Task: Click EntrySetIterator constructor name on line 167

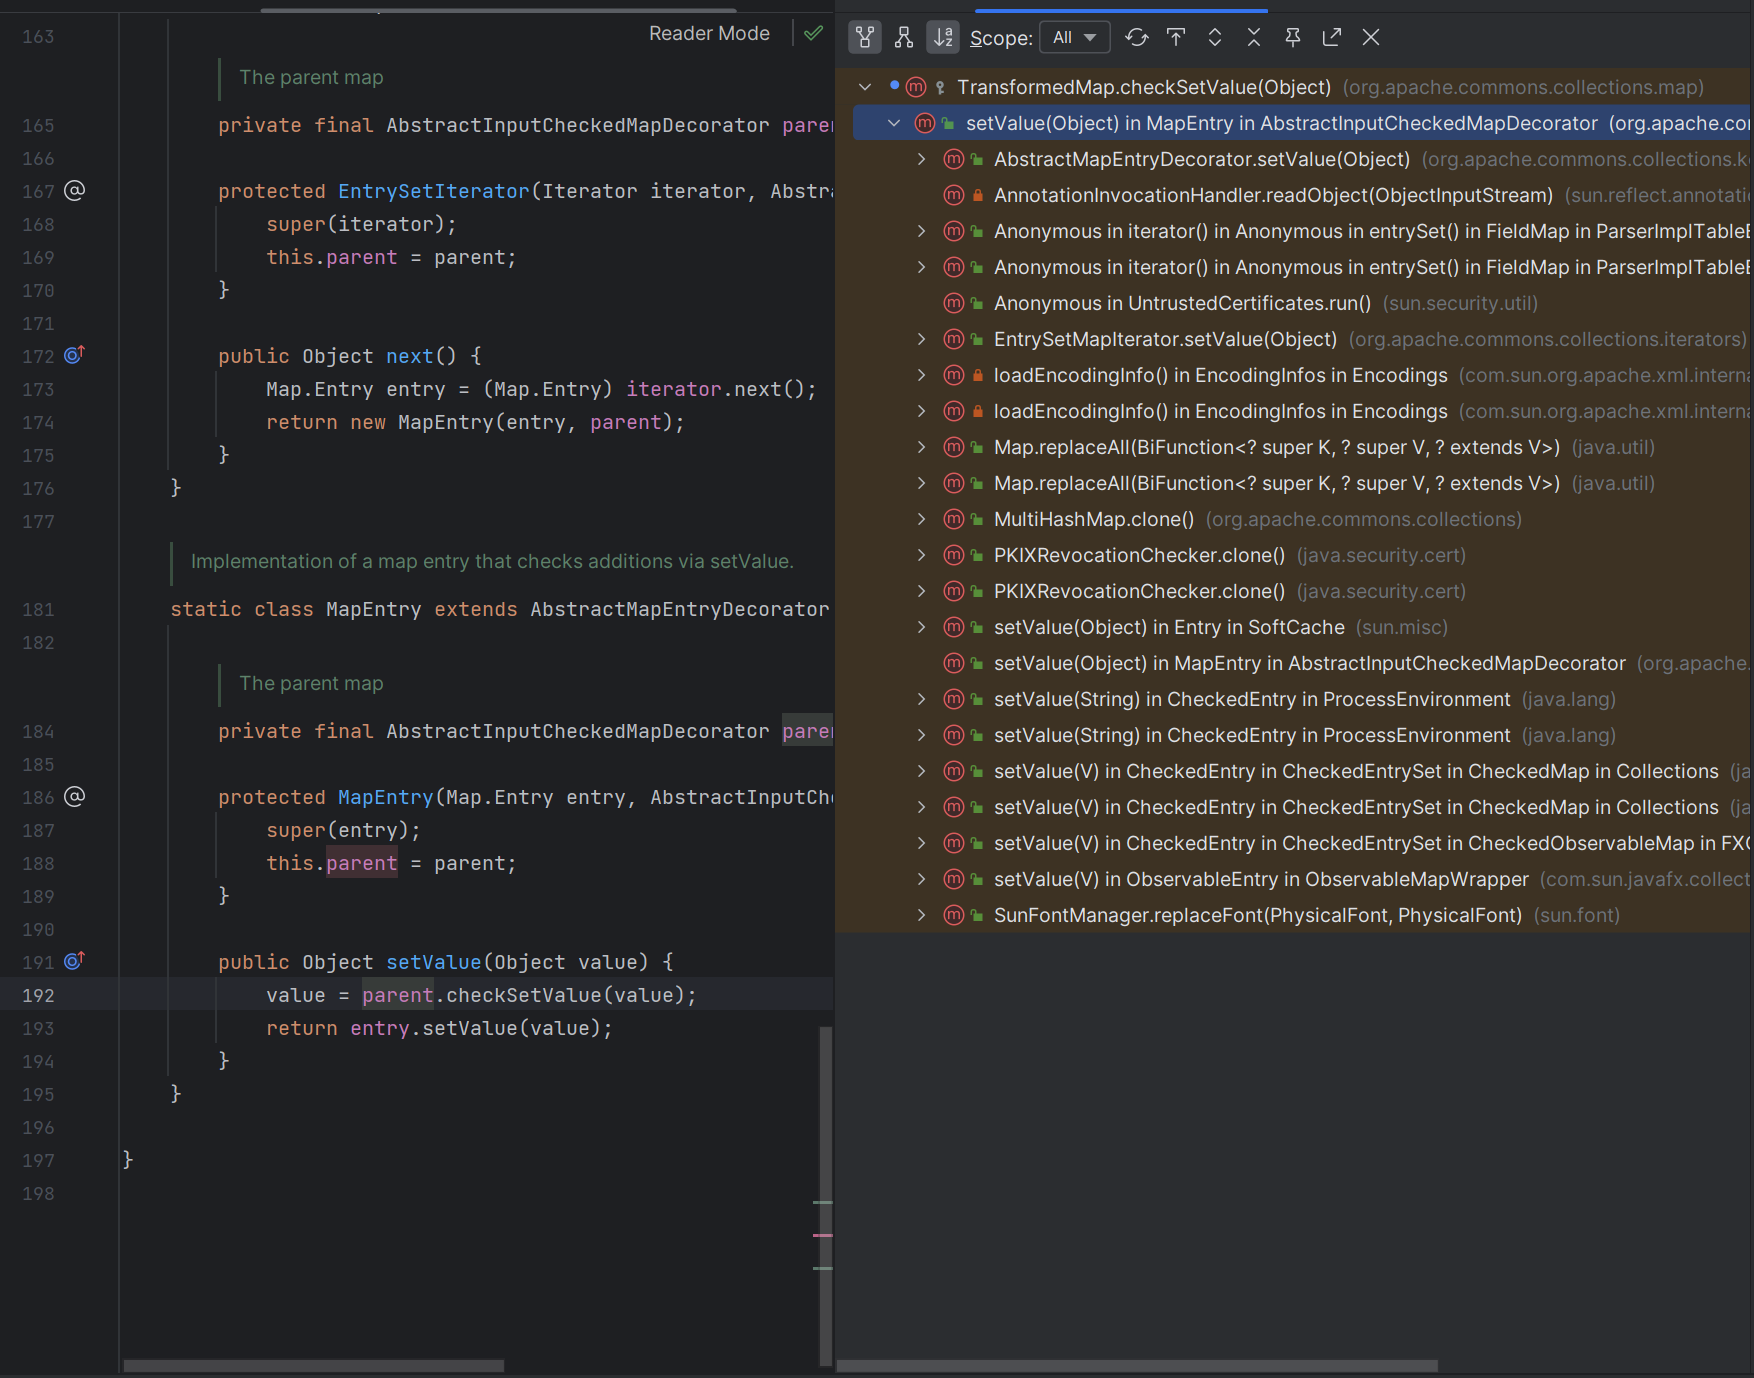Action: click(x=433, y=191)
